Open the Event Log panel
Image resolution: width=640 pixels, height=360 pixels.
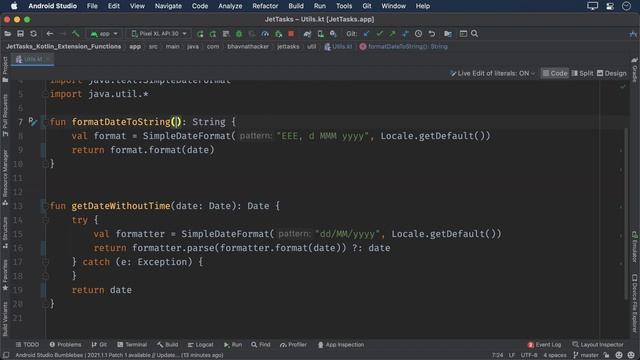click(544, 345)
